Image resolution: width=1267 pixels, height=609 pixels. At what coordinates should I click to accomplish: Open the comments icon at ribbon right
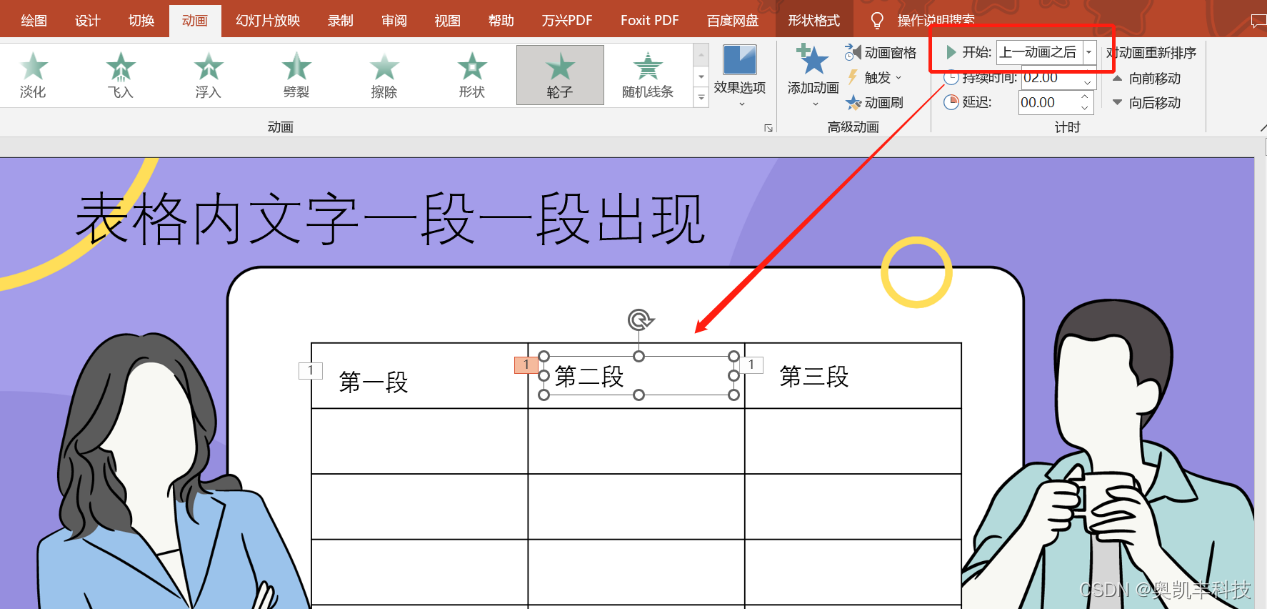(1257, 21)
